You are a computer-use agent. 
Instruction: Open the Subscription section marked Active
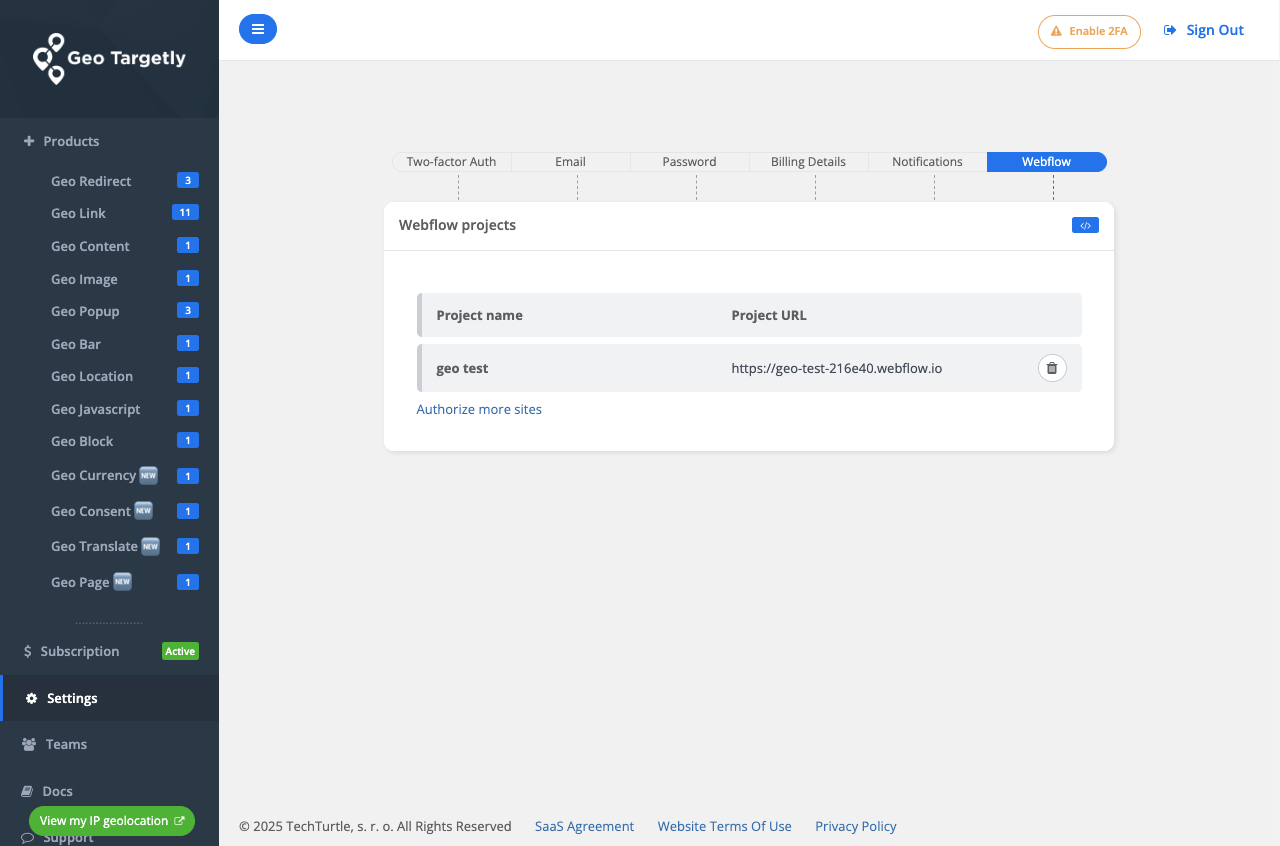pyautogui.click(x=79, y=651)
